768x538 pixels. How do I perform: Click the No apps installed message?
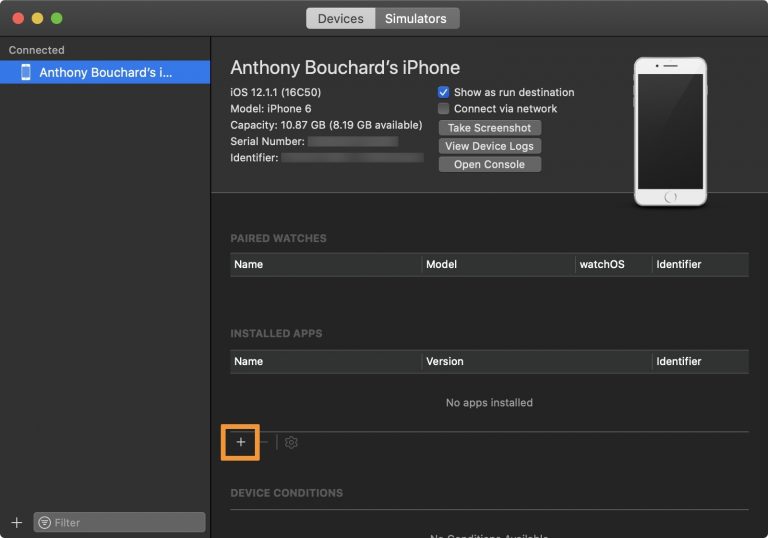tap(489, 402)
